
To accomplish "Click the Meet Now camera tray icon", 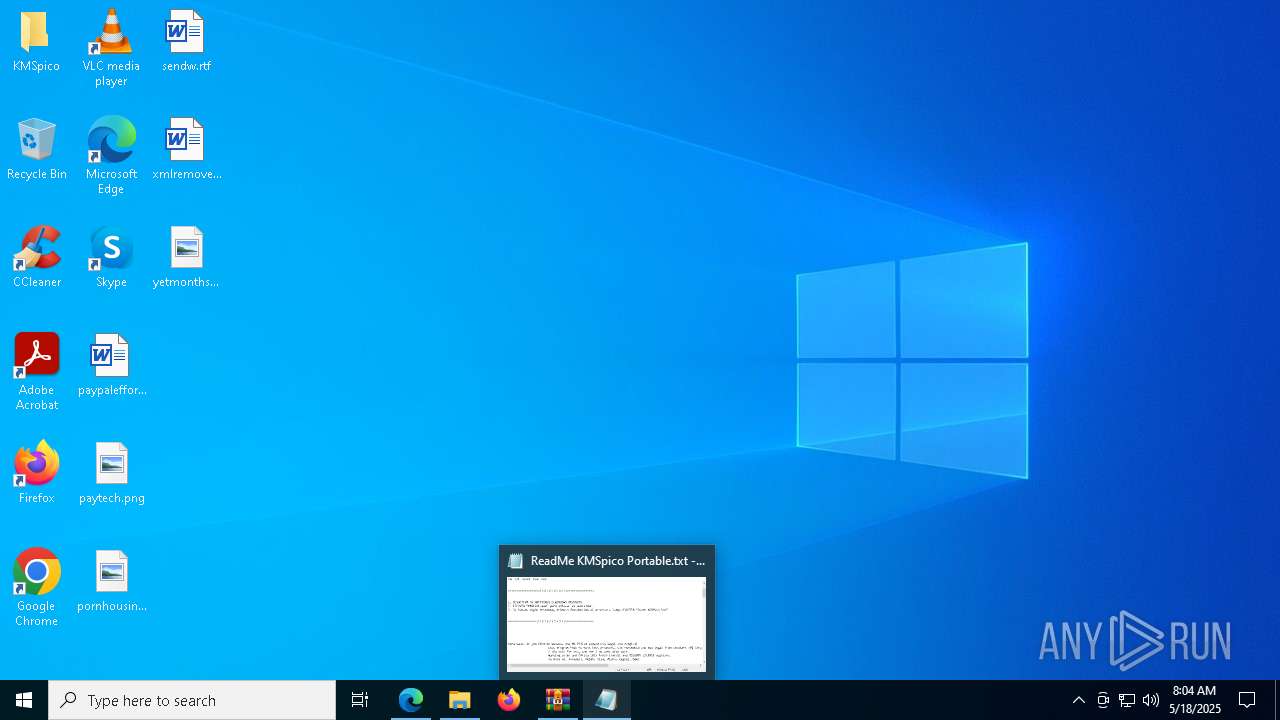I will click(1103, 700).
